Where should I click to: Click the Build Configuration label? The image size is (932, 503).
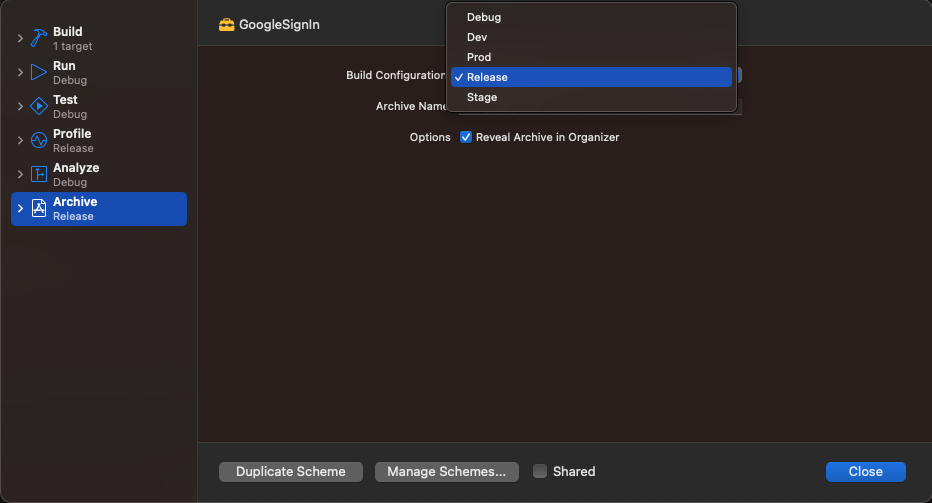click(396, 76)
